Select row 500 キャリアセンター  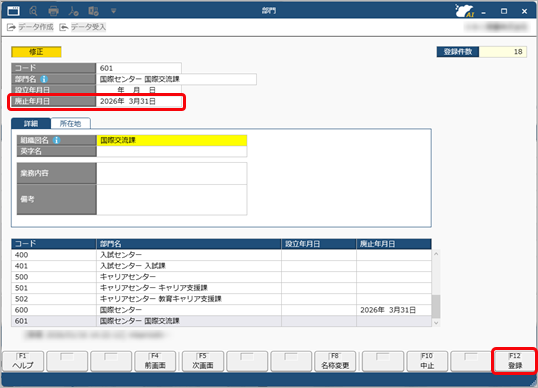coord(221,277)
